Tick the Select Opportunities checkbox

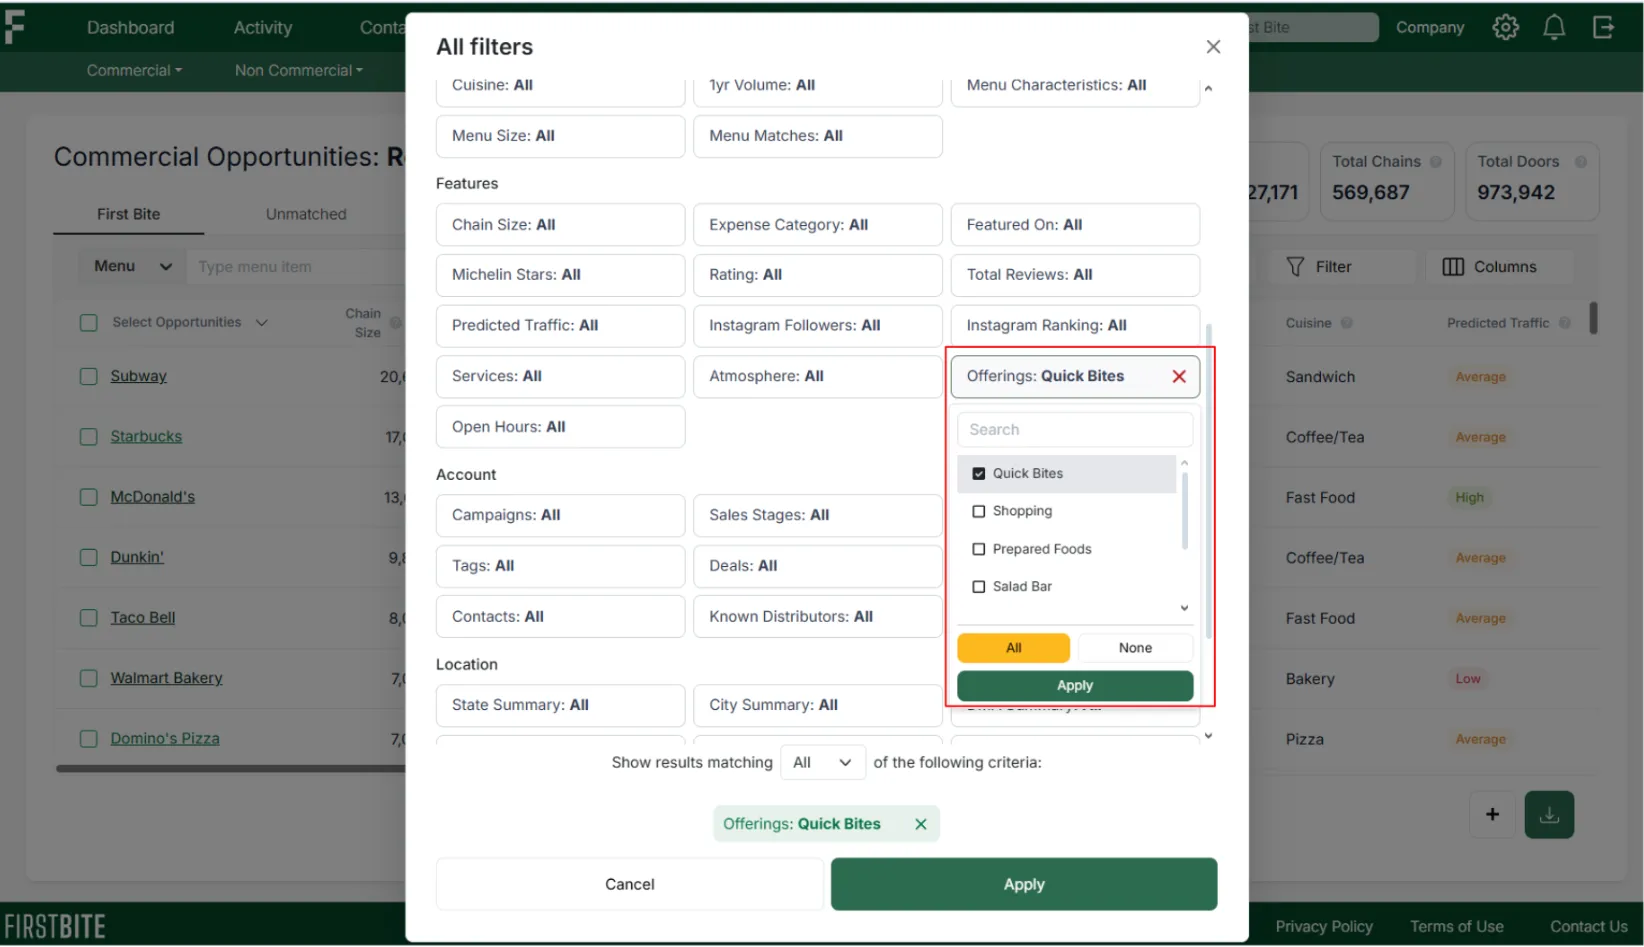[89, 323]
